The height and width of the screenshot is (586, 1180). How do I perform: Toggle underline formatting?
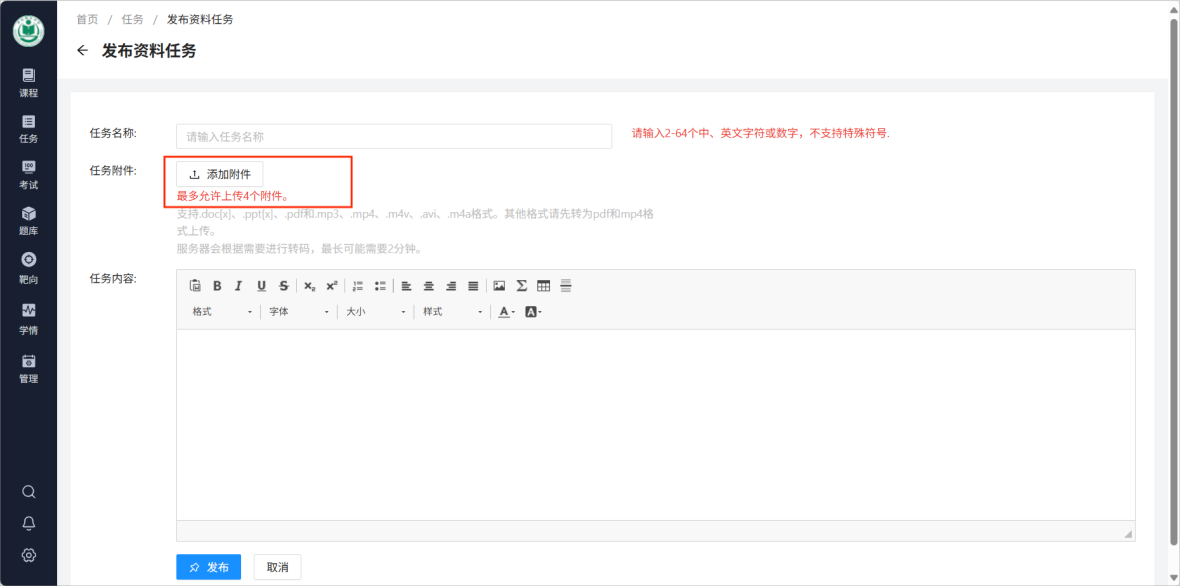click(x=262, y=286)
